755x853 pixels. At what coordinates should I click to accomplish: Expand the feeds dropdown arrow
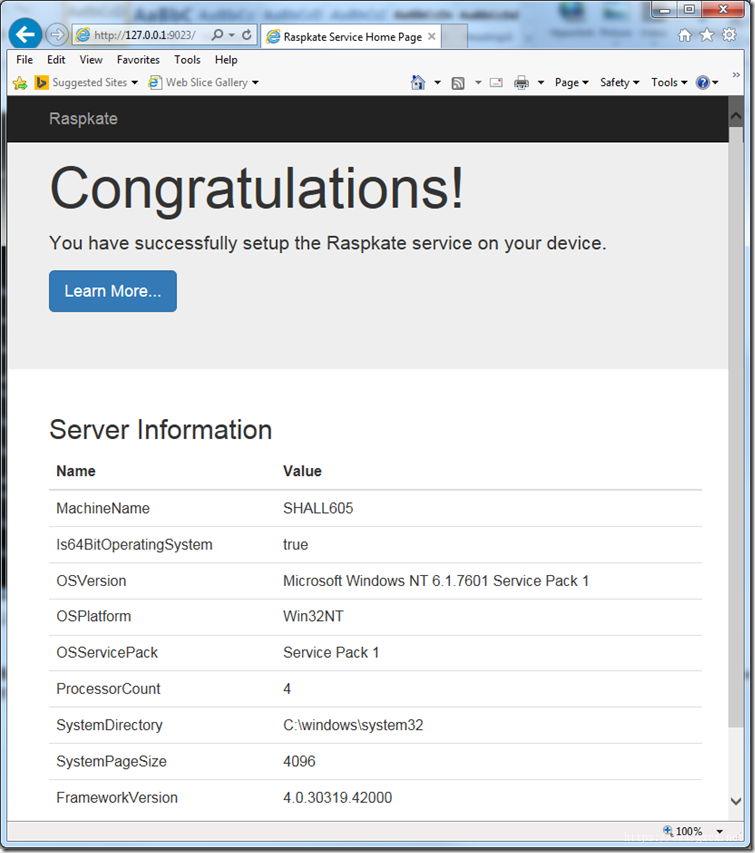(x=478, y=83)
